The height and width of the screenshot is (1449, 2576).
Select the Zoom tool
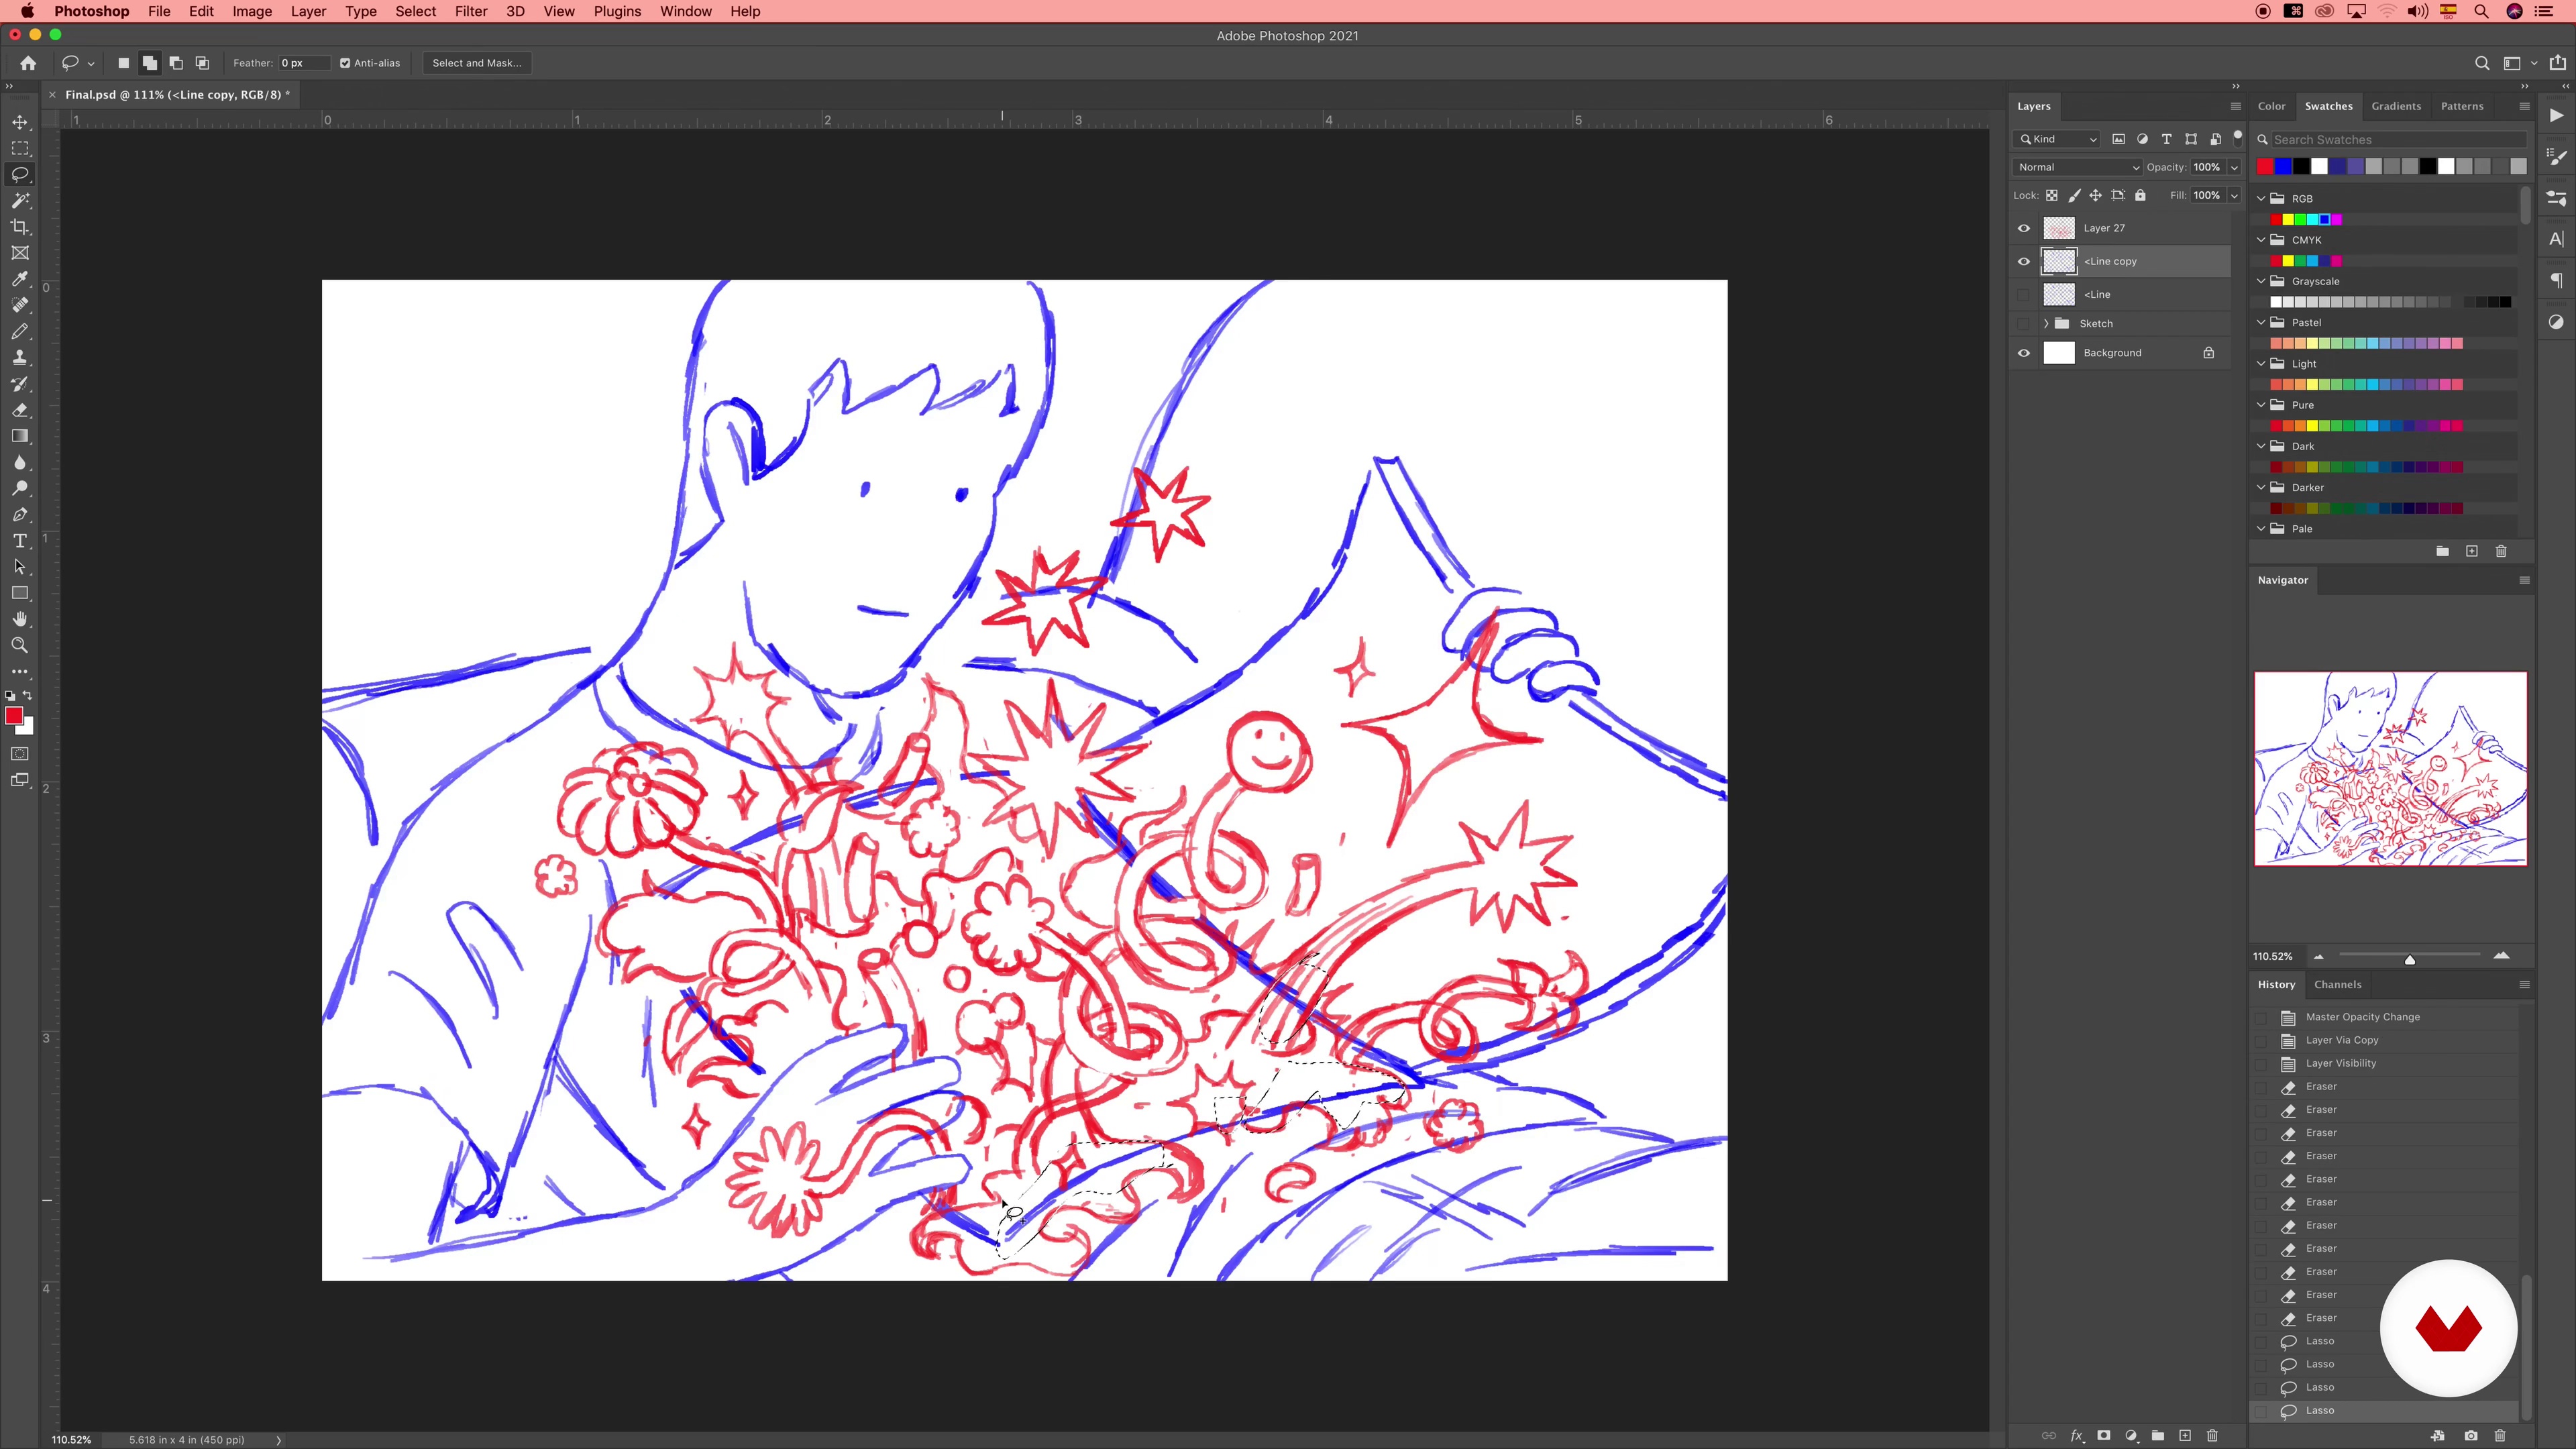(x=20, y=645)
